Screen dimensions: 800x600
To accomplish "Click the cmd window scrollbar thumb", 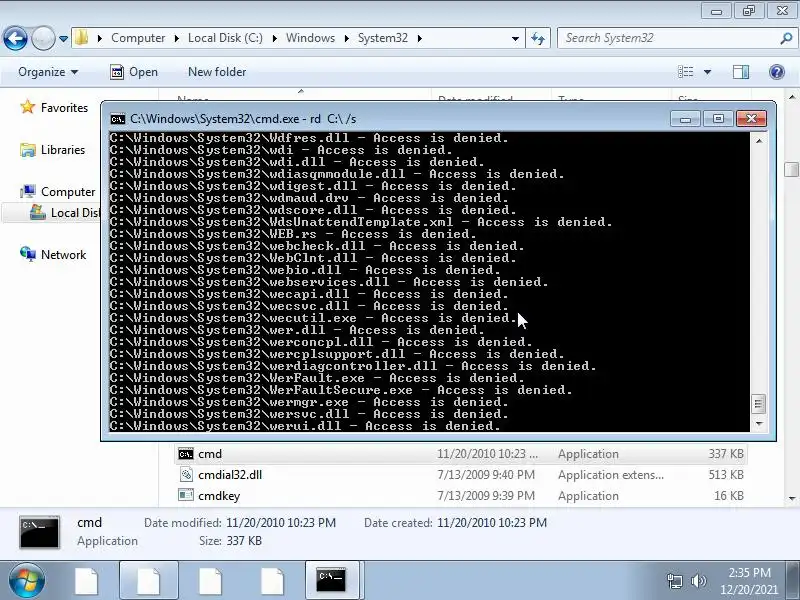I will pyautogui.click(x=758, y=405).
